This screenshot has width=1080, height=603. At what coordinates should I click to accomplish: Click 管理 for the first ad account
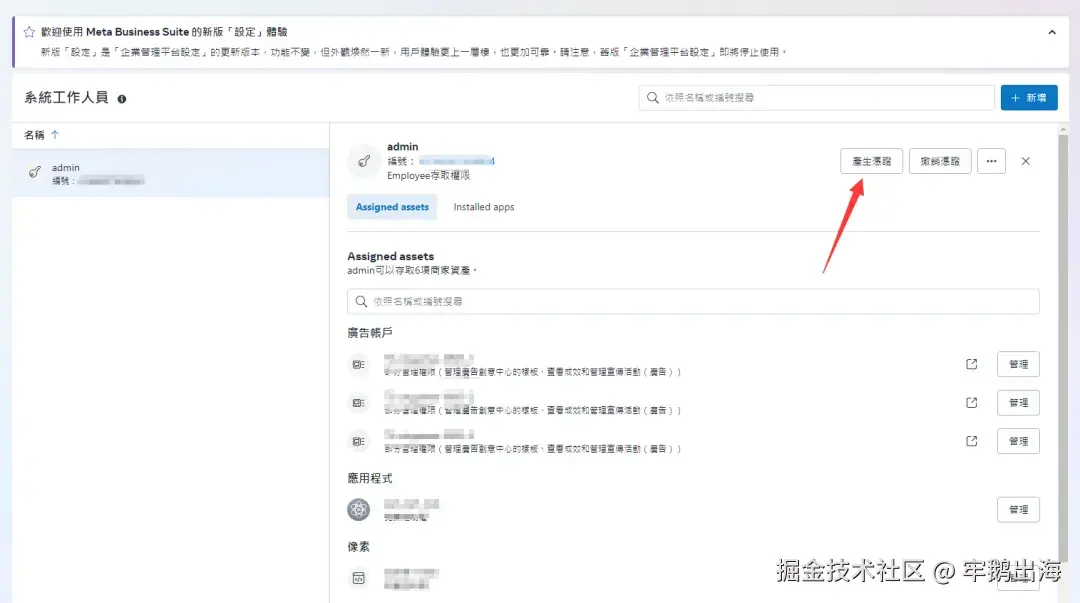tap(1018, 364)
